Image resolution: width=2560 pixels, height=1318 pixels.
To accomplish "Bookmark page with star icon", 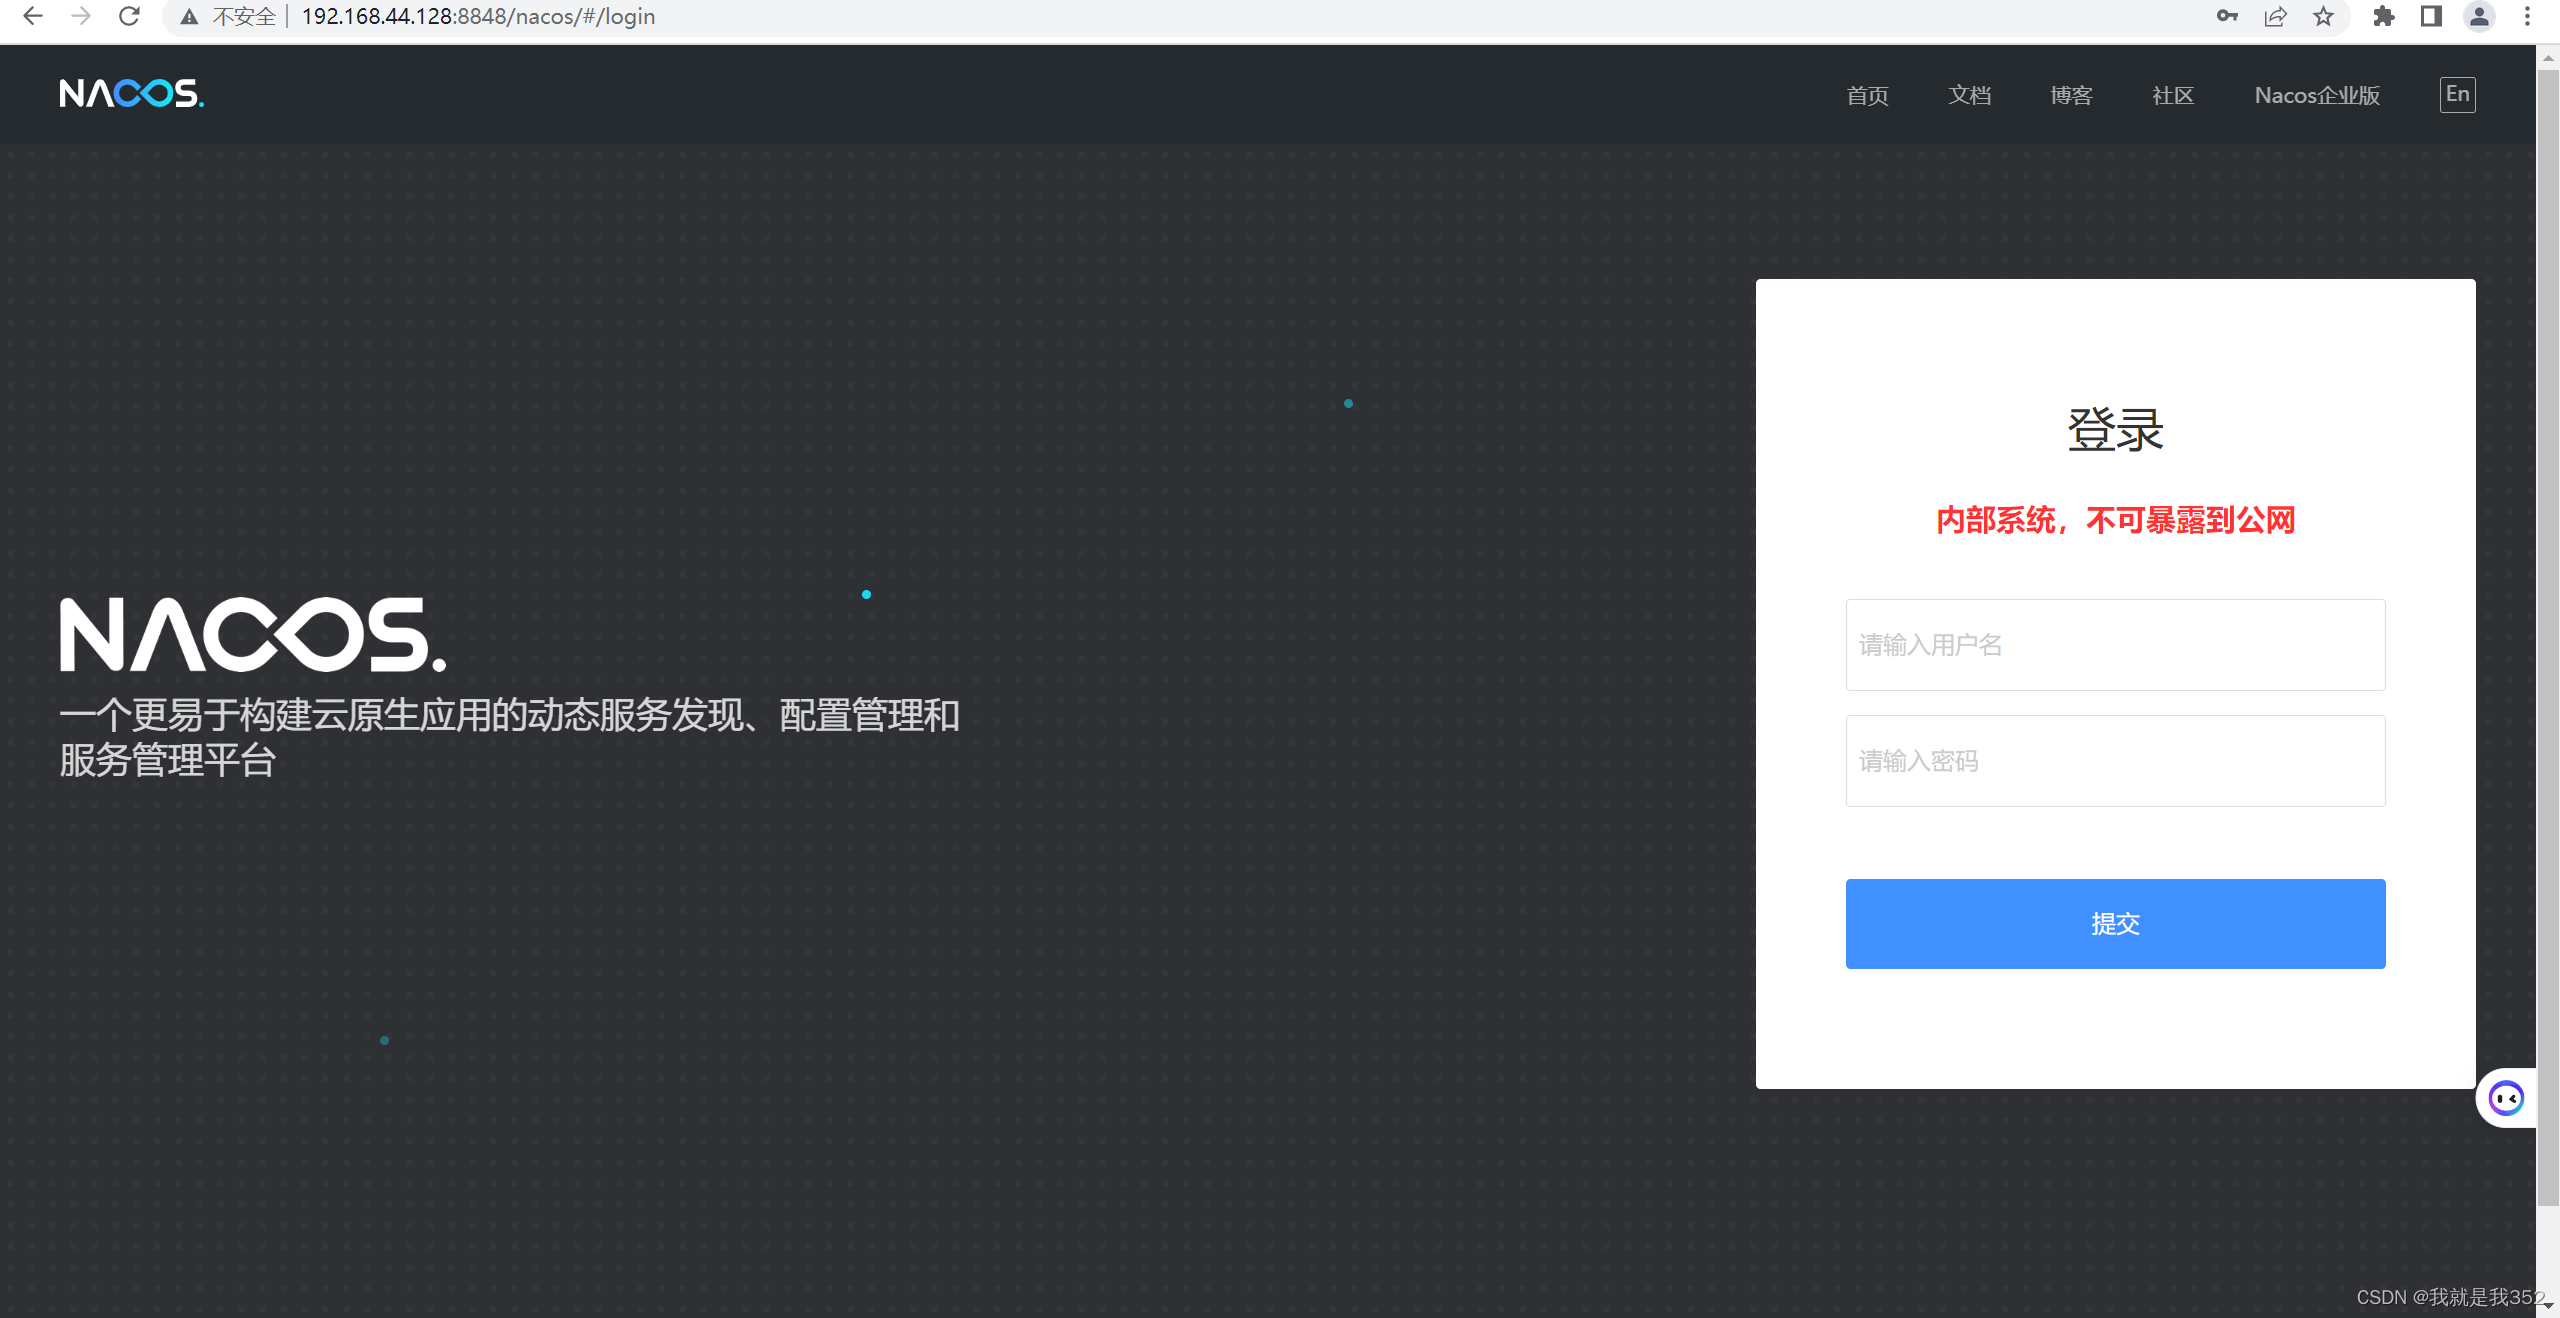I will point(2323,16).
